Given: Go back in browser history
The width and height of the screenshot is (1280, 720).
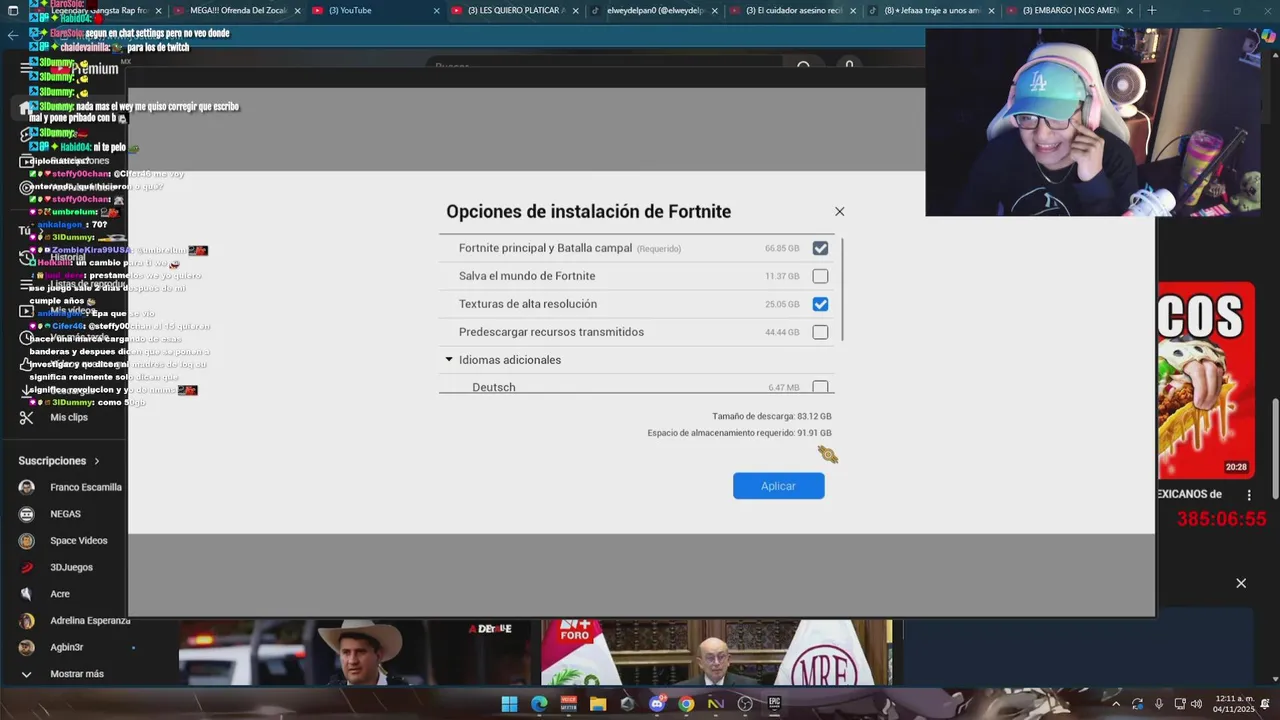Looking at the screenshot, I should pos(13,35).
